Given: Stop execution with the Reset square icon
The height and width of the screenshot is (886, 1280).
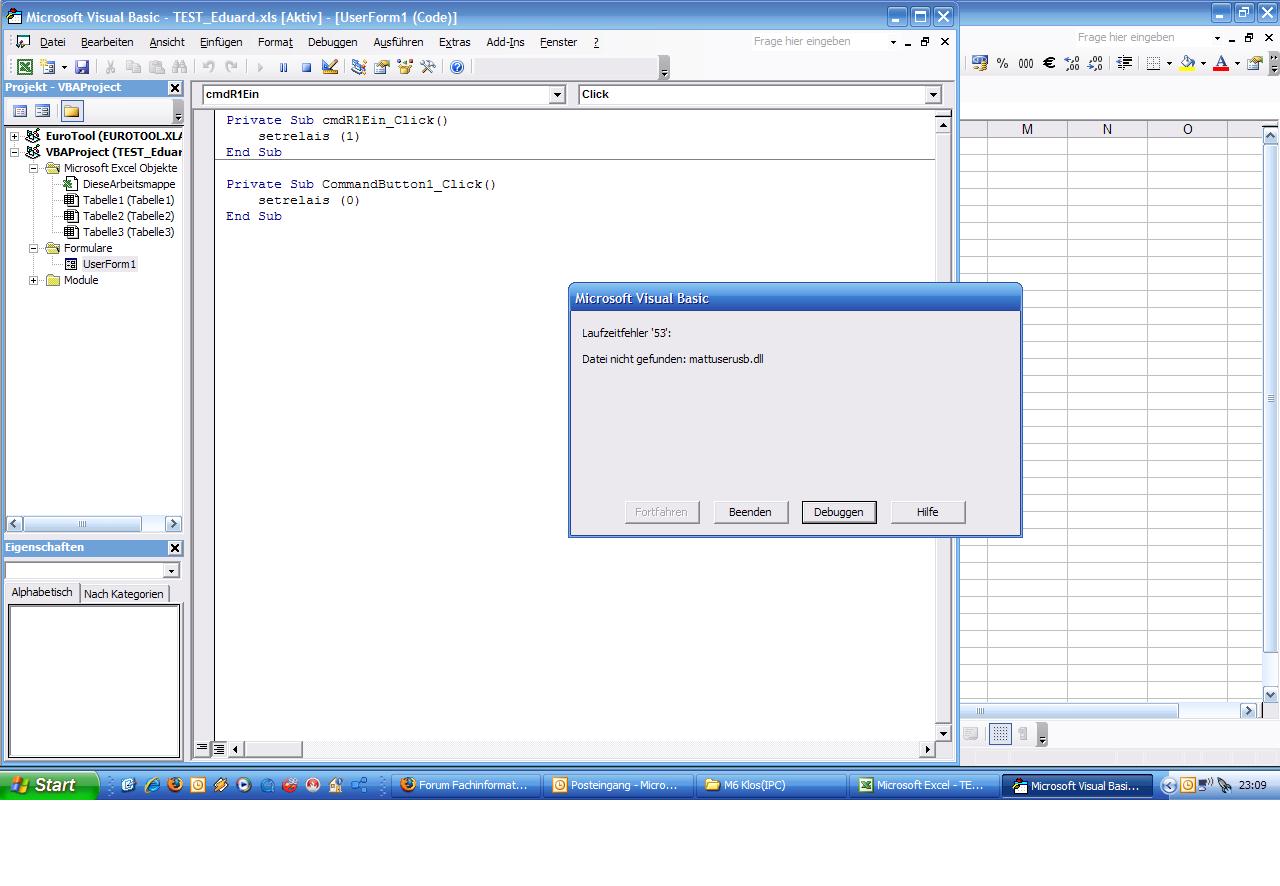Looking at the screenshot, I should click(x=306, y=67).
